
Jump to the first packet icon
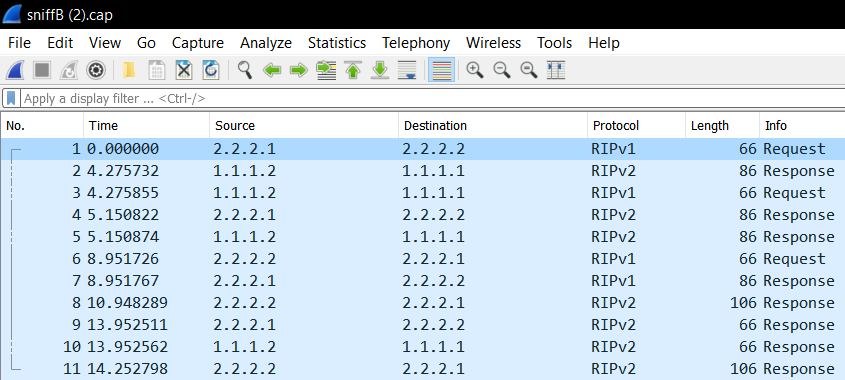point(353,70)
